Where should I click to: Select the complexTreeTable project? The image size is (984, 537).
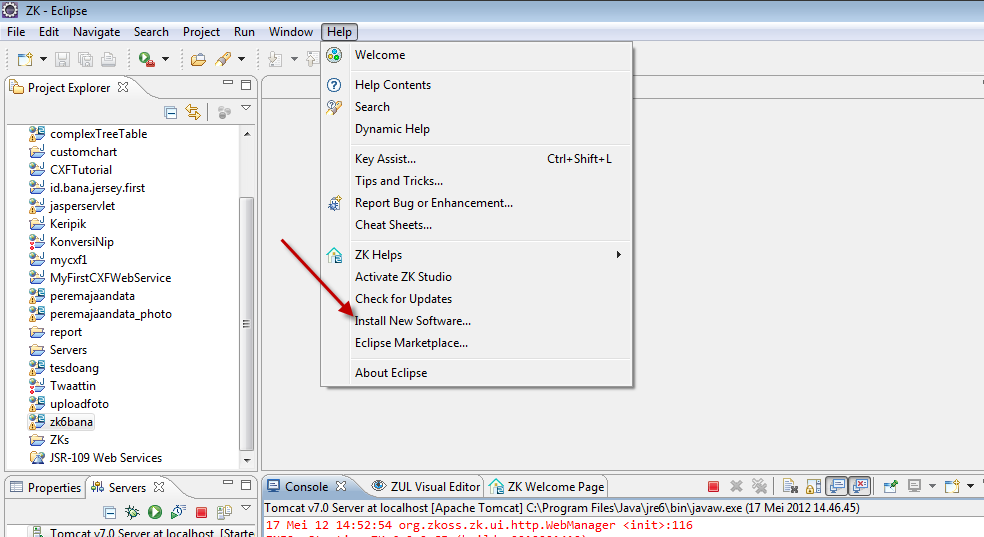(99, 134)
